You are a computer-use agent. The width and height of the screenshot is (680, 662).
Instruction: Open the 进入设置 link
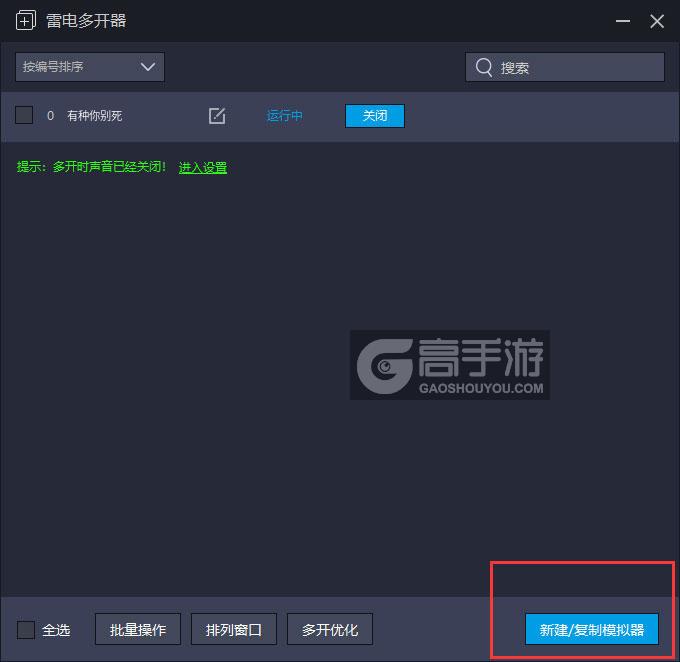203,167
